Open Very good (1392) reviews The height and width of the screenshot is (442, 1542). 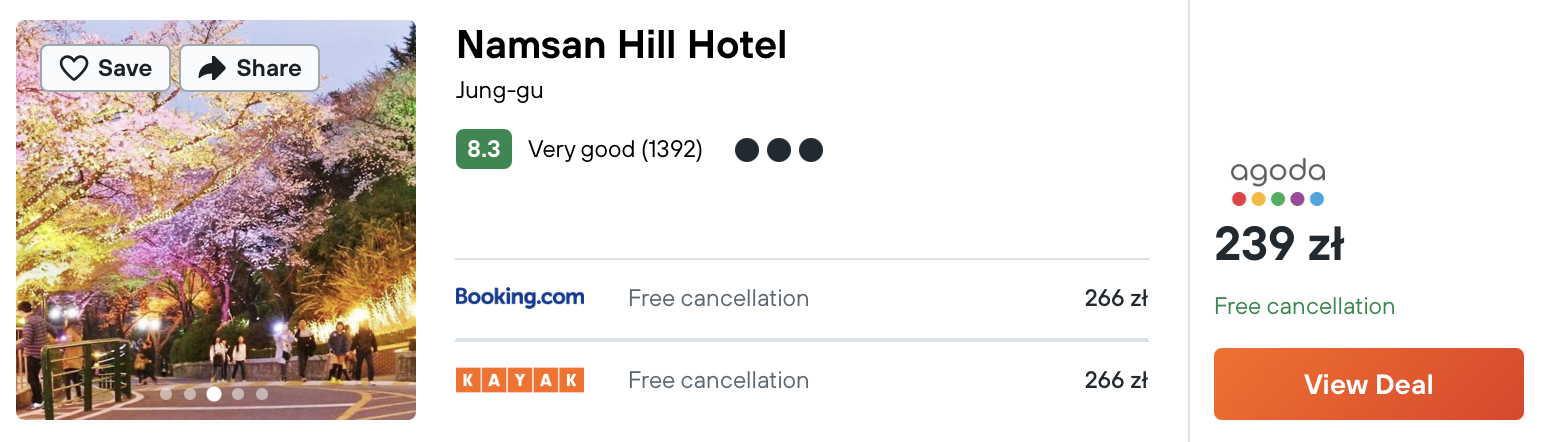tap(615, 150)
